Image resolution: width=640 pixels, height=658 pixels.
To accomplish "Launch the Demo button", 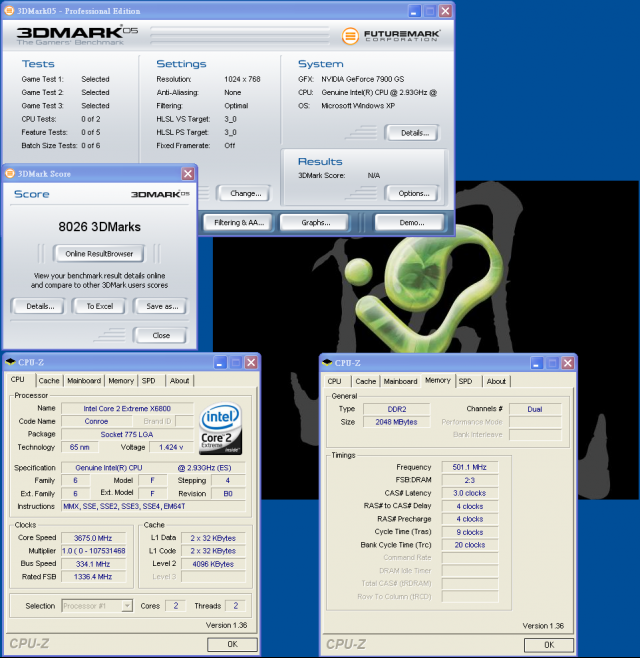I will pos(410,222).
